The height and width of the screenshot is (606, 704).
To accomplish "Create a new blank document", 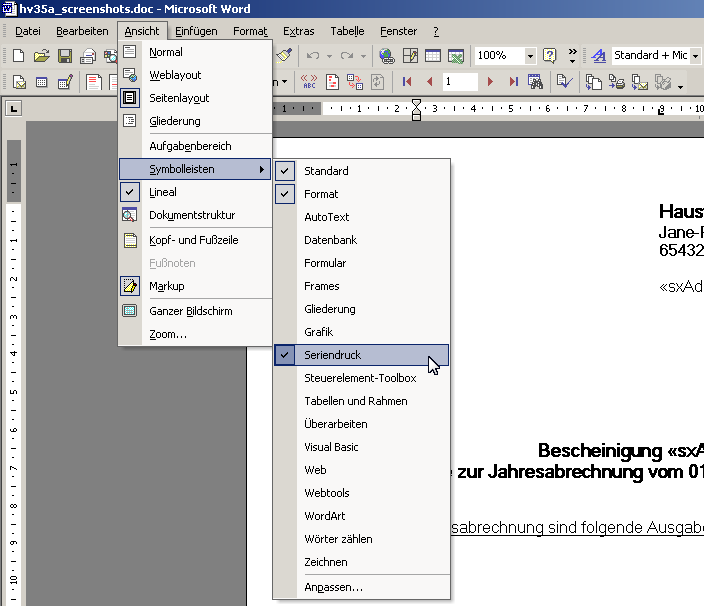I will coord(18,56).
